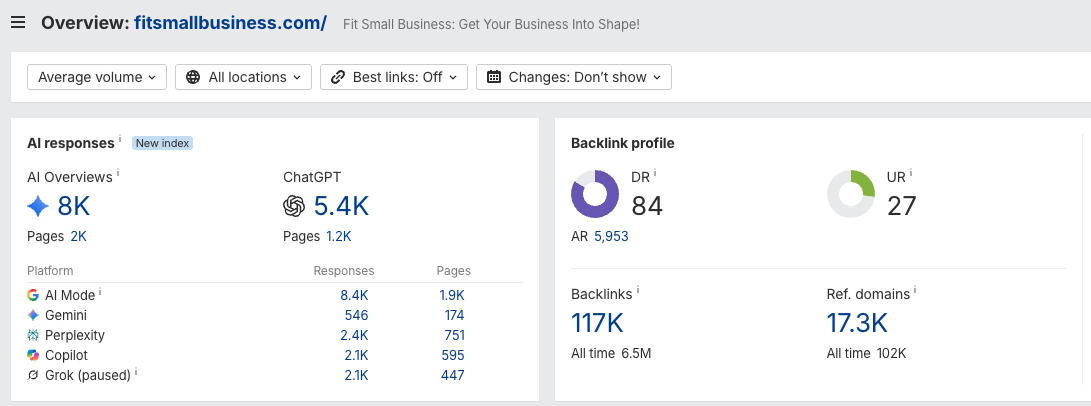Click the purple DR donut chart

(595, 194)
